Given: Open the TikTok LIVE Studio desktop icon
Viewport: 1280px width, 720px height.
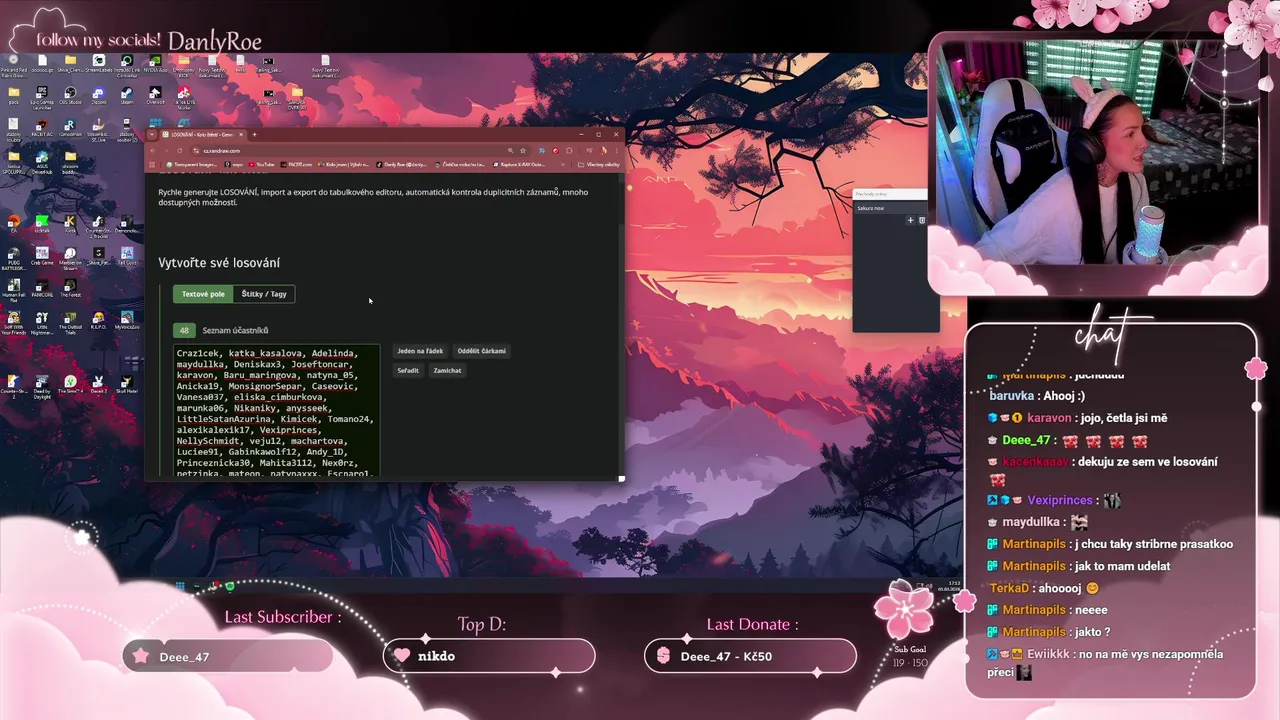Looking at the screenshot, I should (184, 98).
